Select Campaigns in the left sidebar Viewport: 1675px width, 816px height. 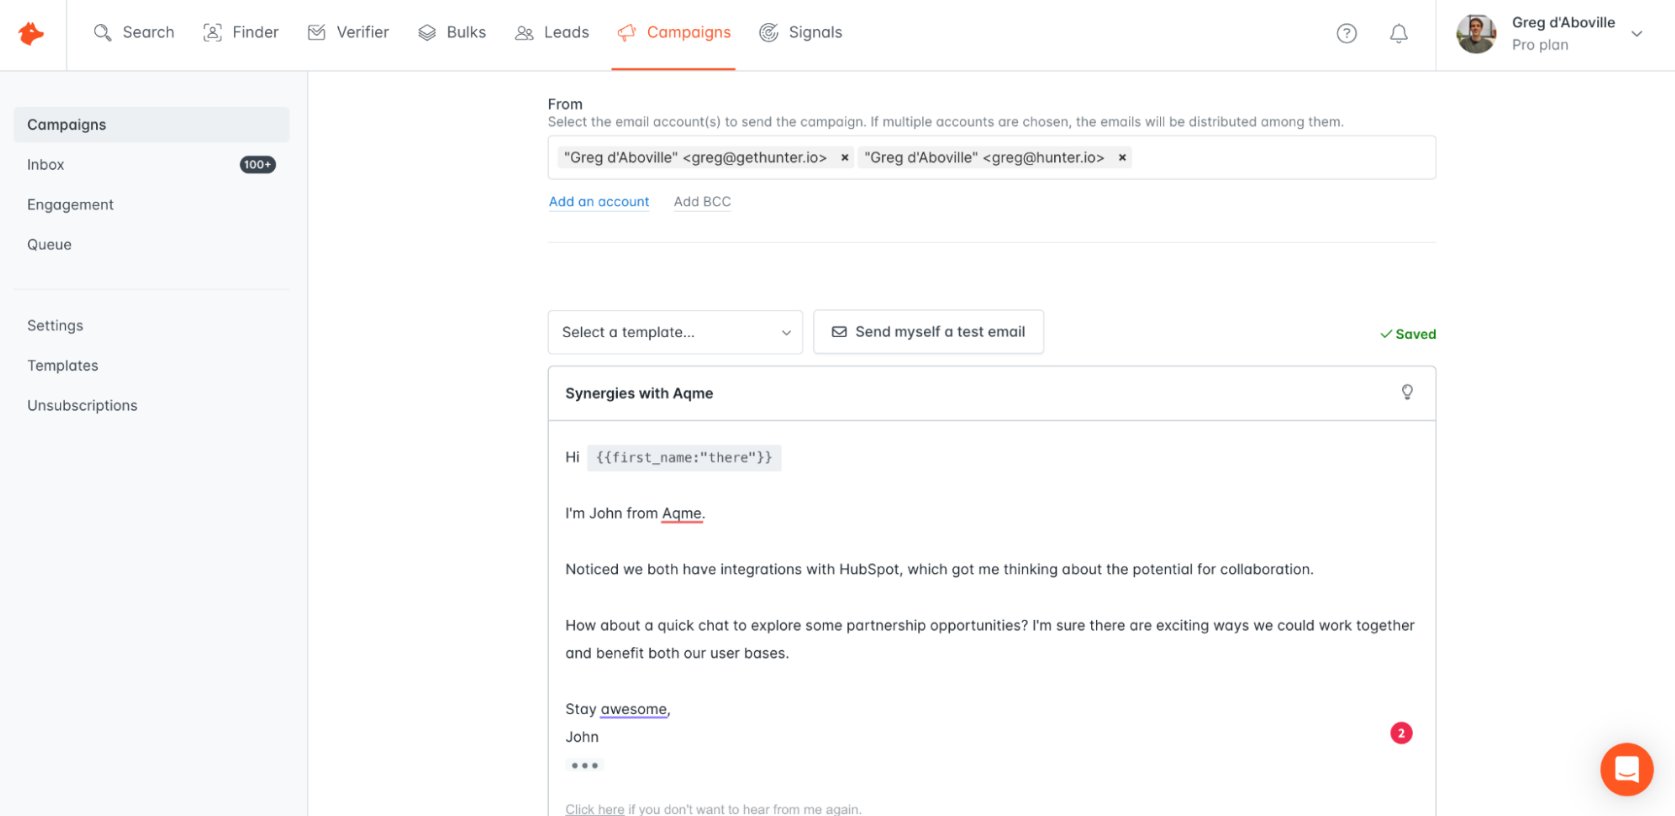(x=151, y=125)
